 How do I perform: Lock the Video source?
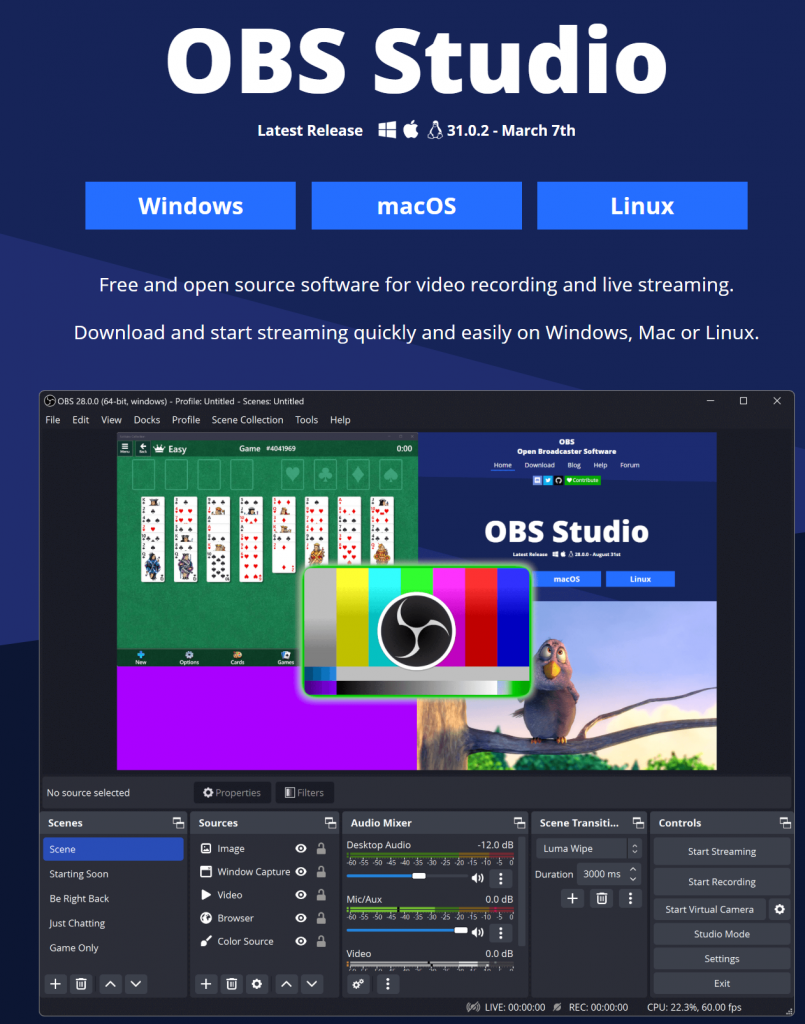click(321, 895)
